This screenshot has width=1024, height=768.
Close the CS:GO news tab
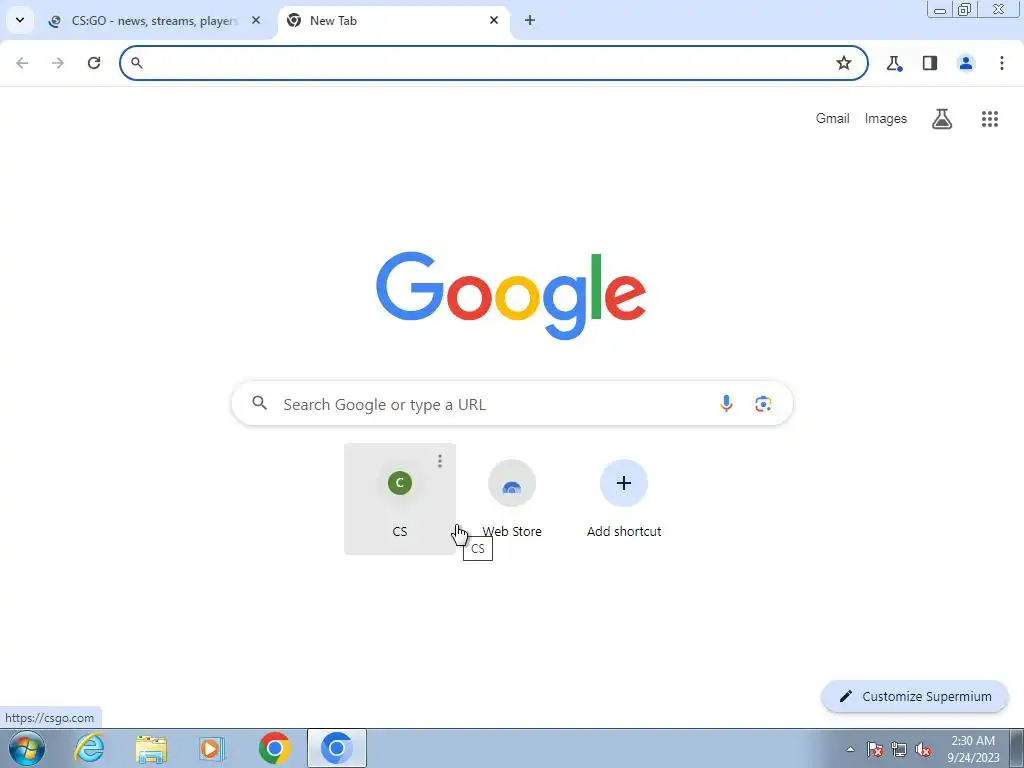click(256, 20)
